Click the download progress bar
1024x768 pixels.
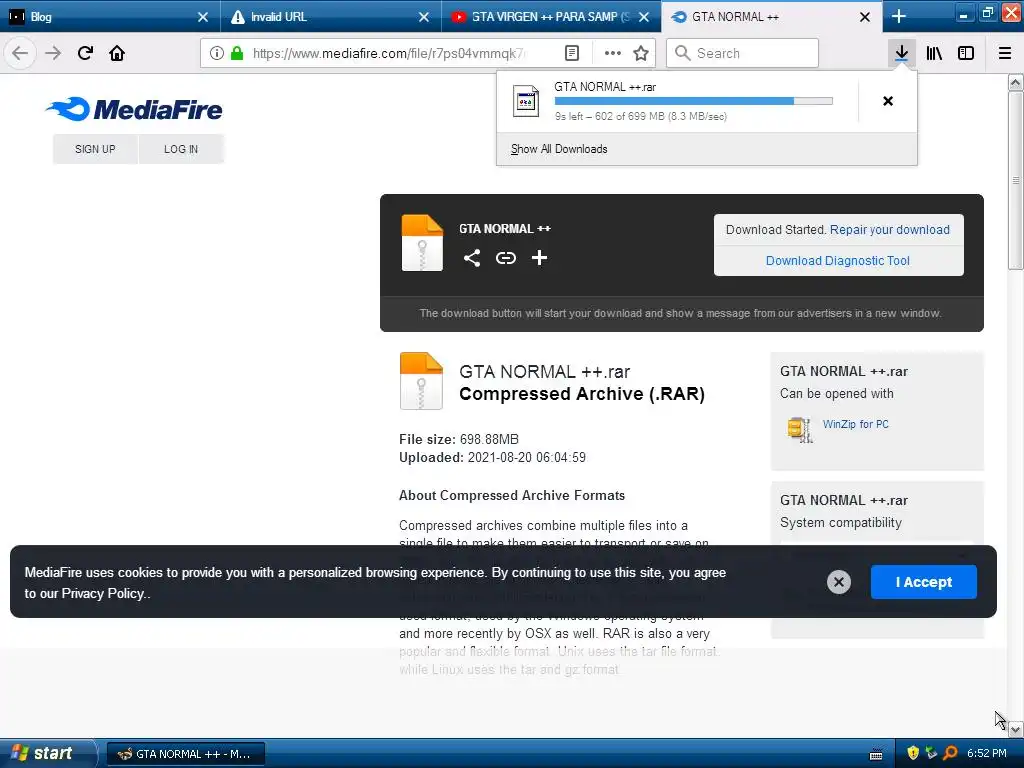(x=694, y=101)
